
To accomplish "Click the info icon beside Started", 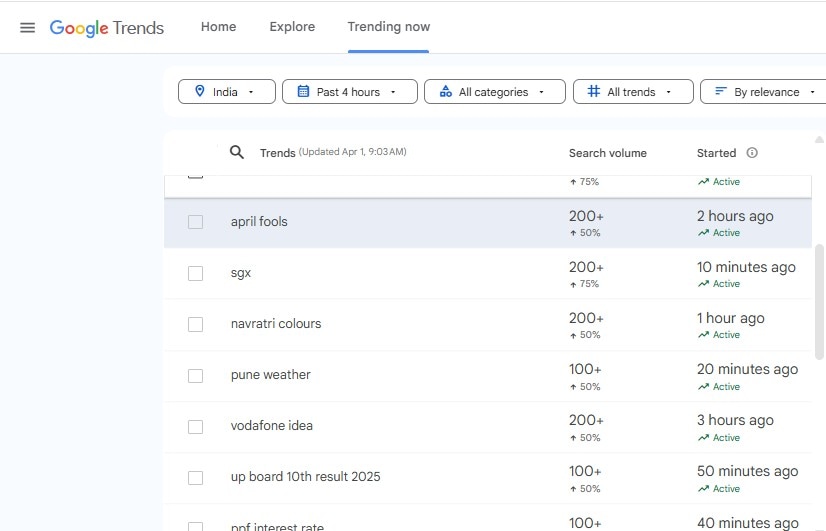I will click(x=752, y=153).
